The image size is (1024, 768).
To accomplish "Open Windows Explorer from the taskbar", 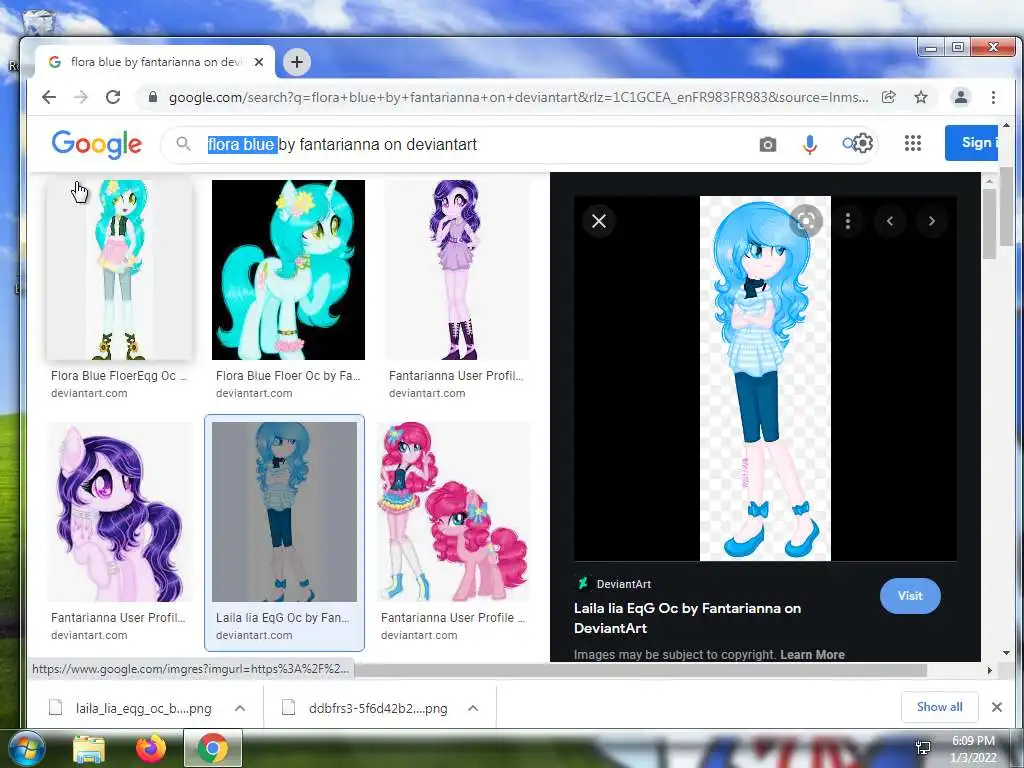I will [89, 749].
